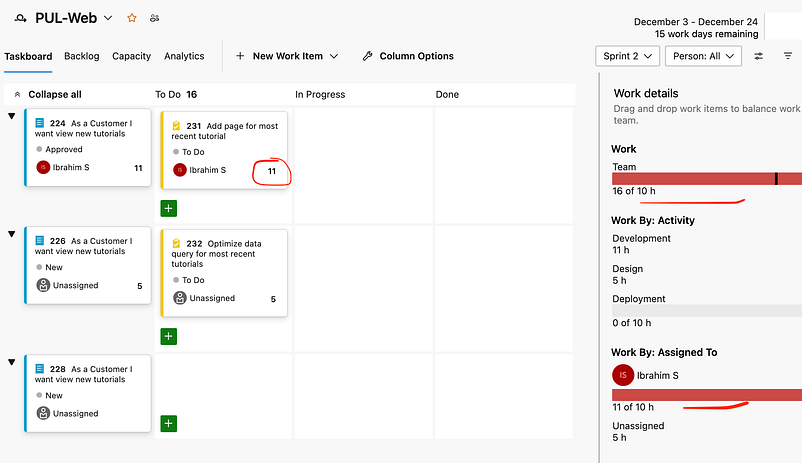Screen dimensions: 802x463
Task: Add task under item 228 green plus
Action: point(169,423)
